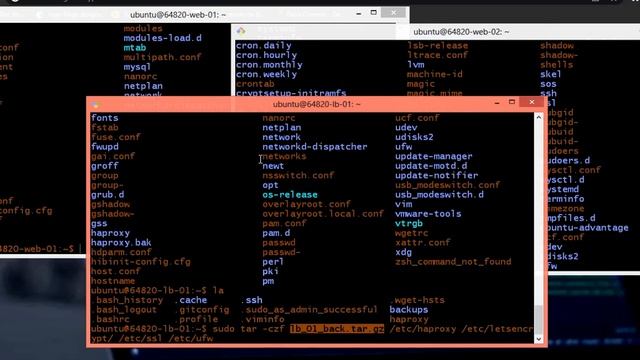Image resolution: width=640 pixels, height=360 pixels.
Task: Click the 'mysql' directory in web-01
Action: pyautogui.click(x=138, y=67)
